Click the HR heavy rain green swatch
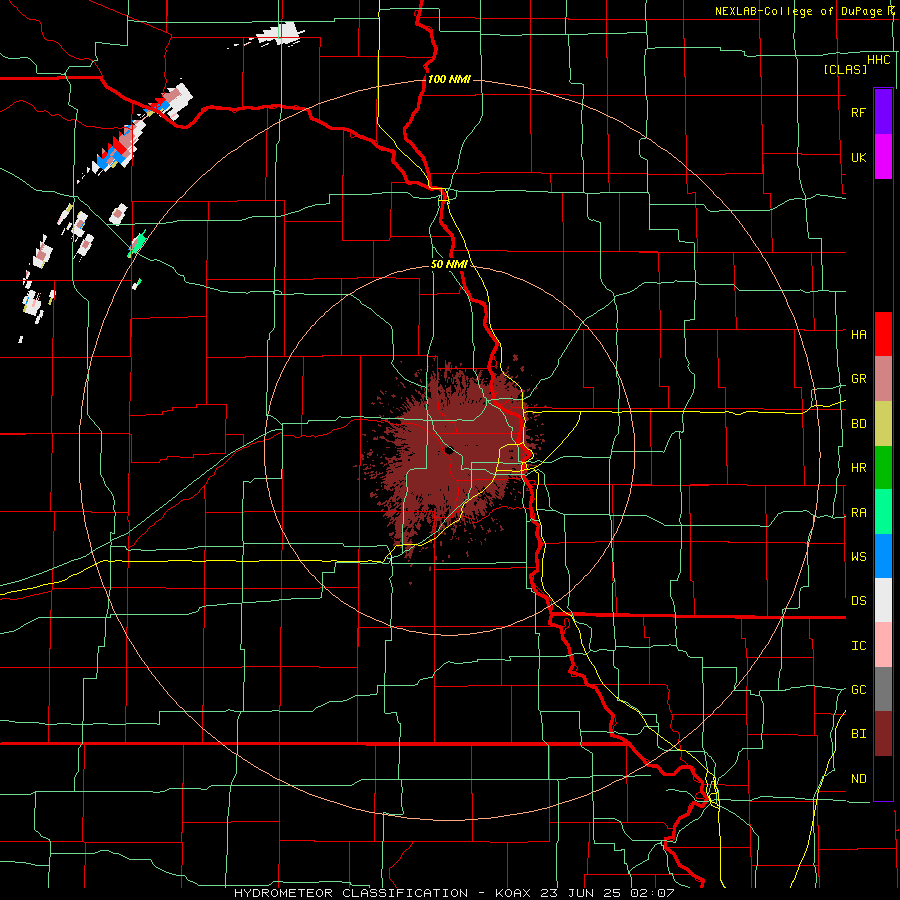 [x=883, y=468]
